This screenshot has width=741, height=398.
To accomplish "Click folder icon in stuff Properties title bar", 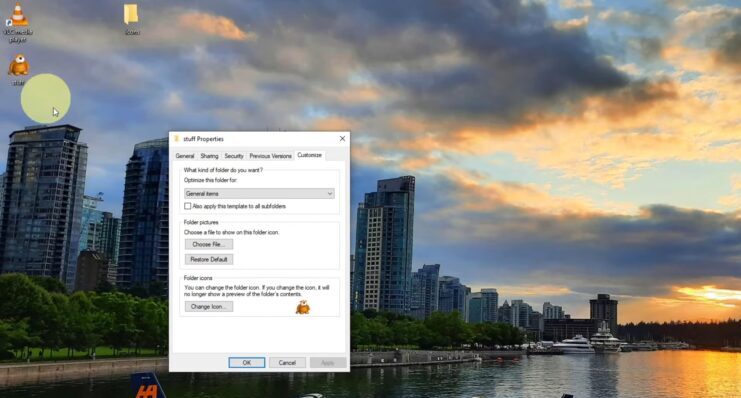I will [x=177, y=138].
